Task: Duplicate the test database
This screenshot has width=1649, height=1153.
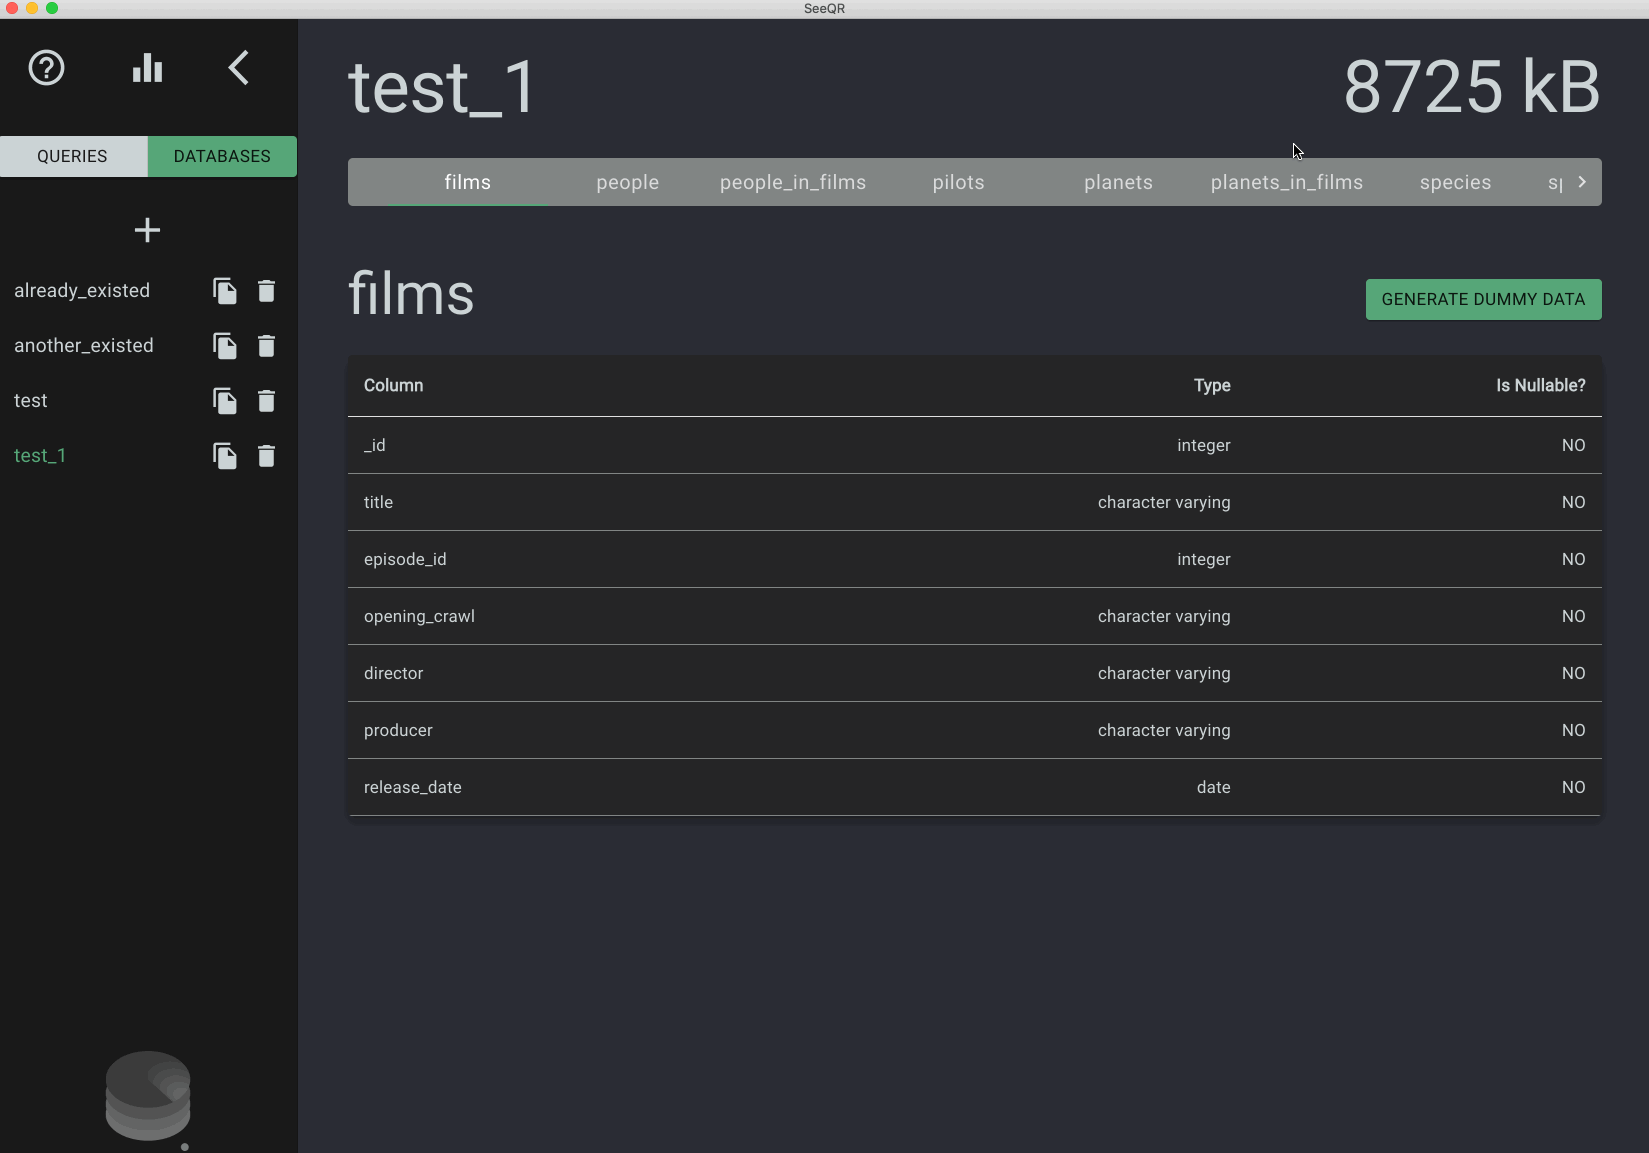Action: point(225,401)
